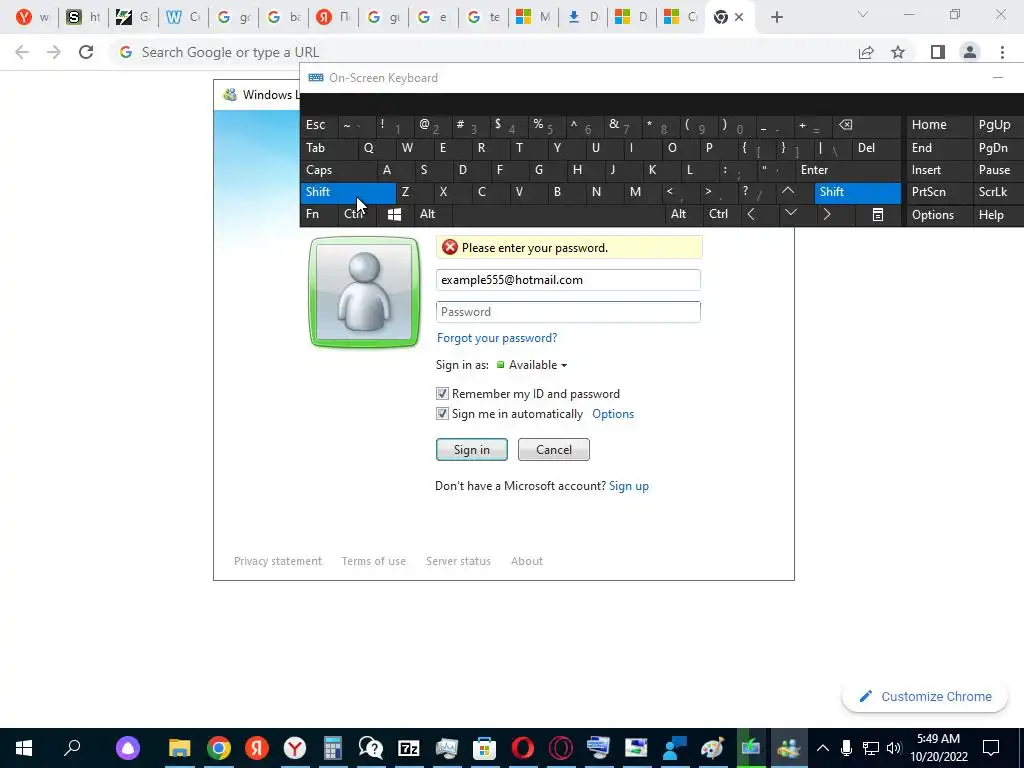The width and height of the screenshot is (1024, 768).
Task: Share this page via the share icon
Action: [x=866, y=52]
